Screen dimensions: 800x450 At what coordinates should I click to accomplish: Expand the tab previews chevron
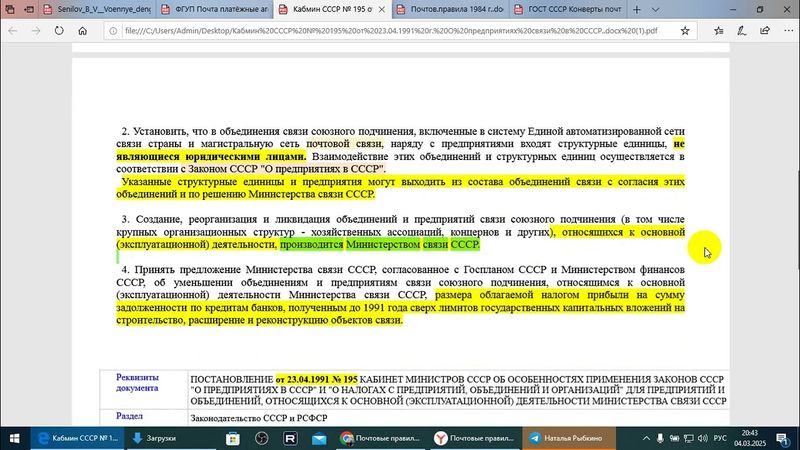pyautogui.click(x=656, y=9)
